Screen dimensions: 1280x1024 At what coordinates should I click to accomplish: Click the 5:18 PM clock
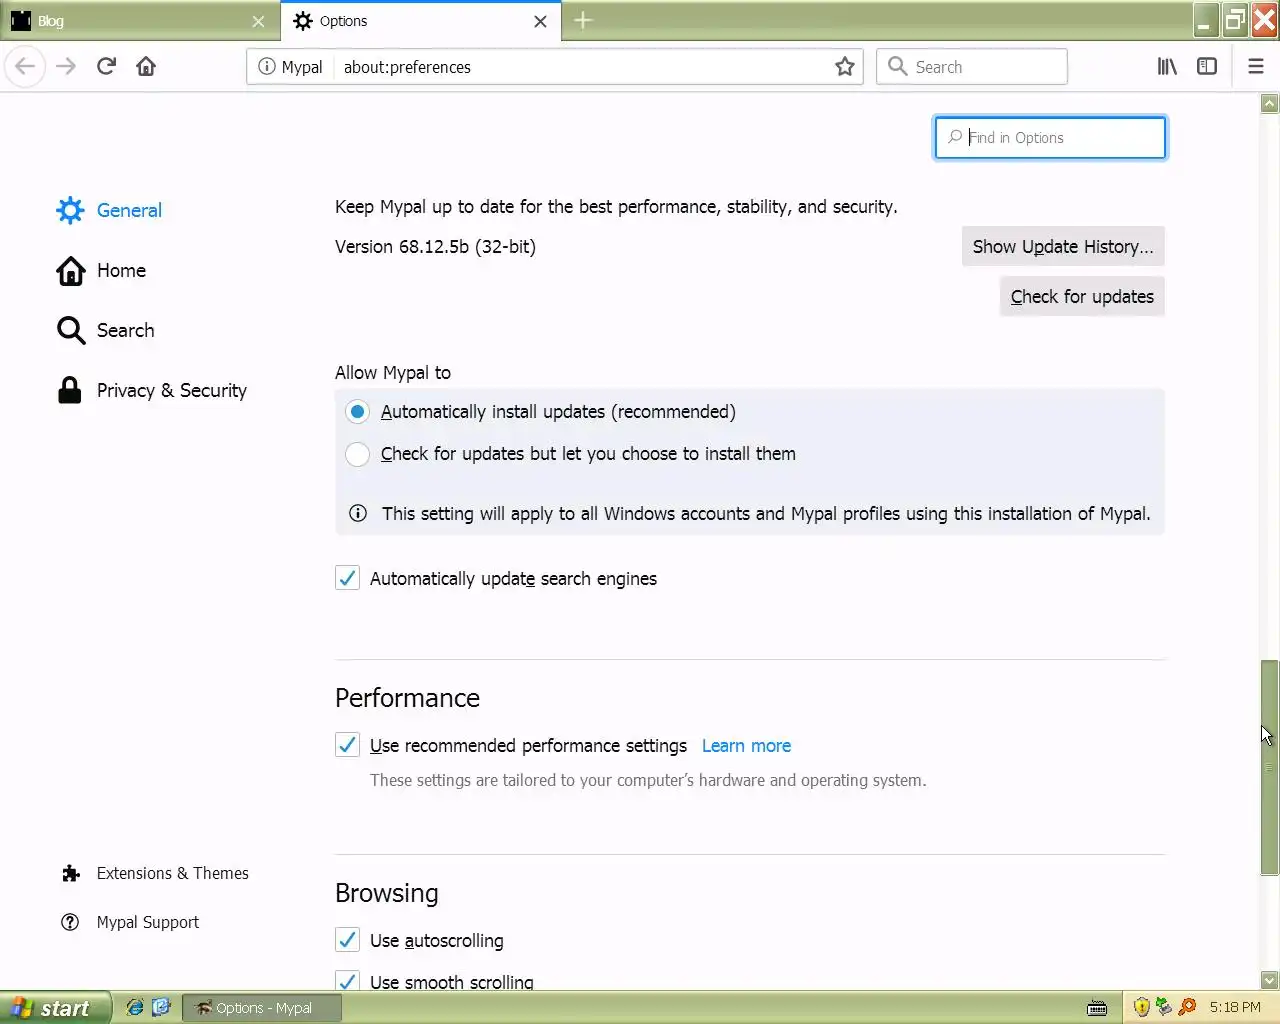click(x=1235, y=1008)
